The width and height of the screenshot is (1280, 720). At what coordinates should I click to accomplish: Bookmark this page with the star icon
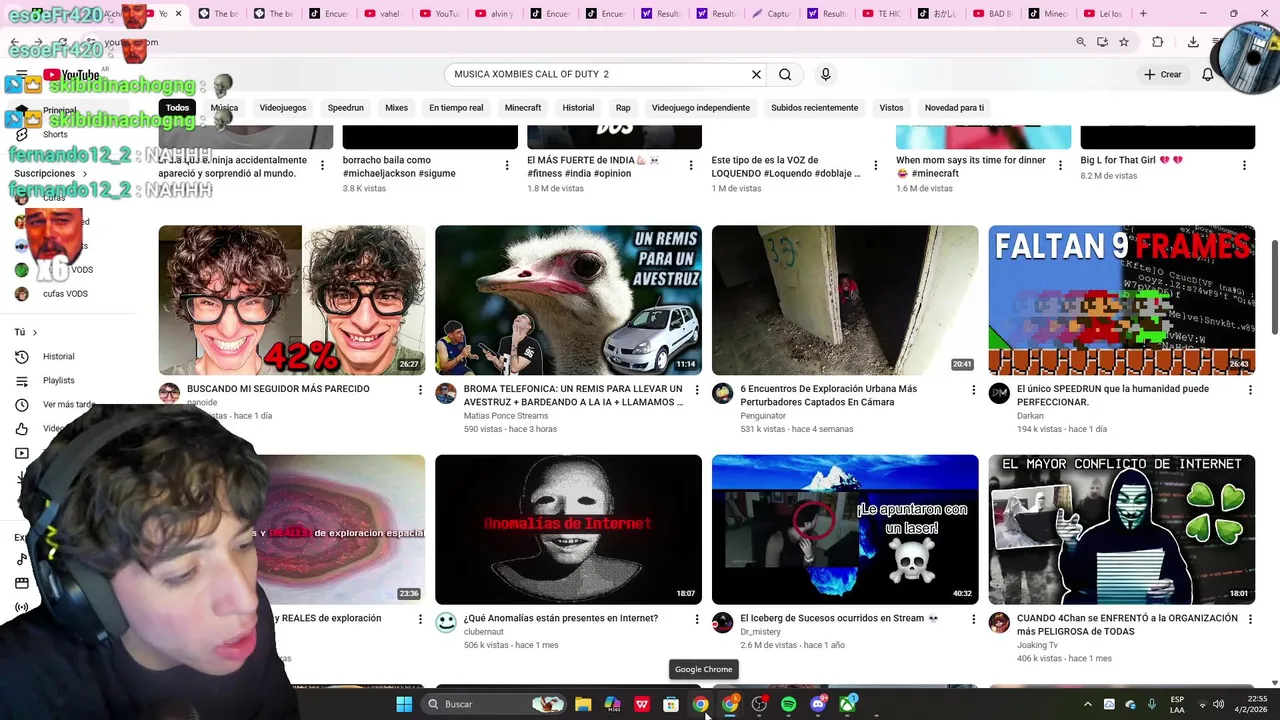(x=1124, y=42)
